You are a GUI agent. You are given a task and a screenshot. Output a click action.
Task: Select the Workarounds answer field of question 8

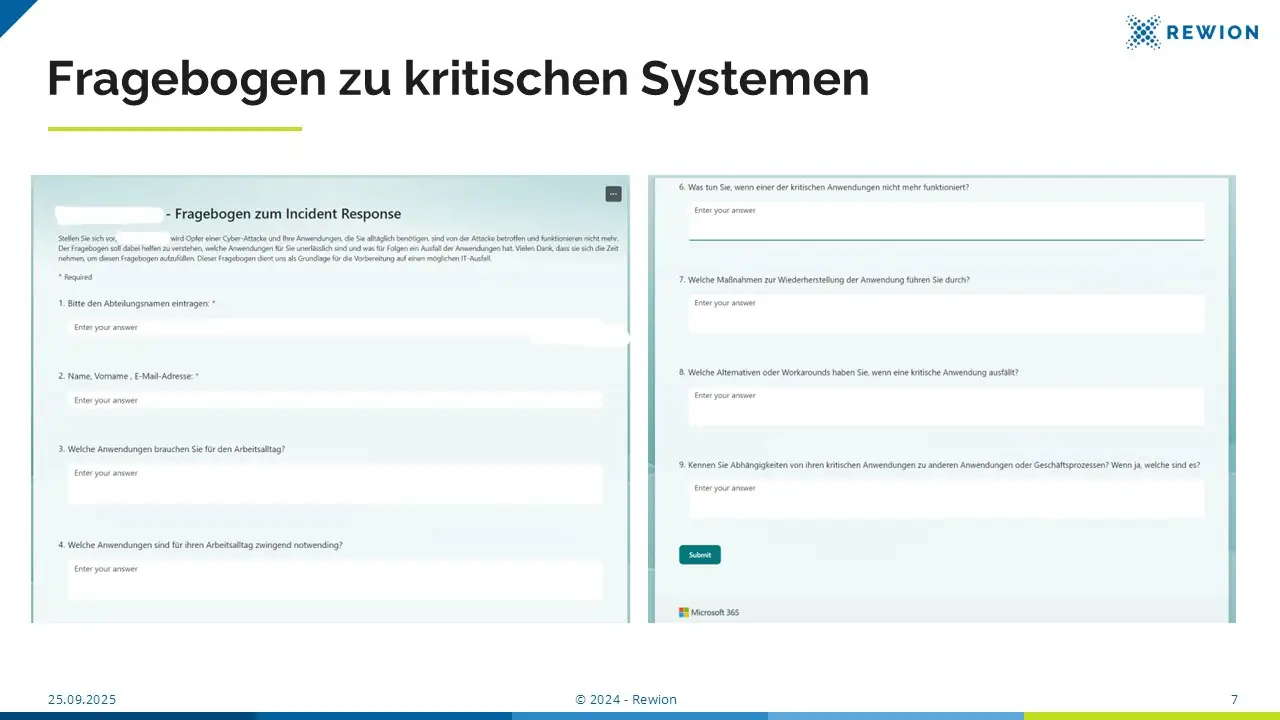[946, 406]
